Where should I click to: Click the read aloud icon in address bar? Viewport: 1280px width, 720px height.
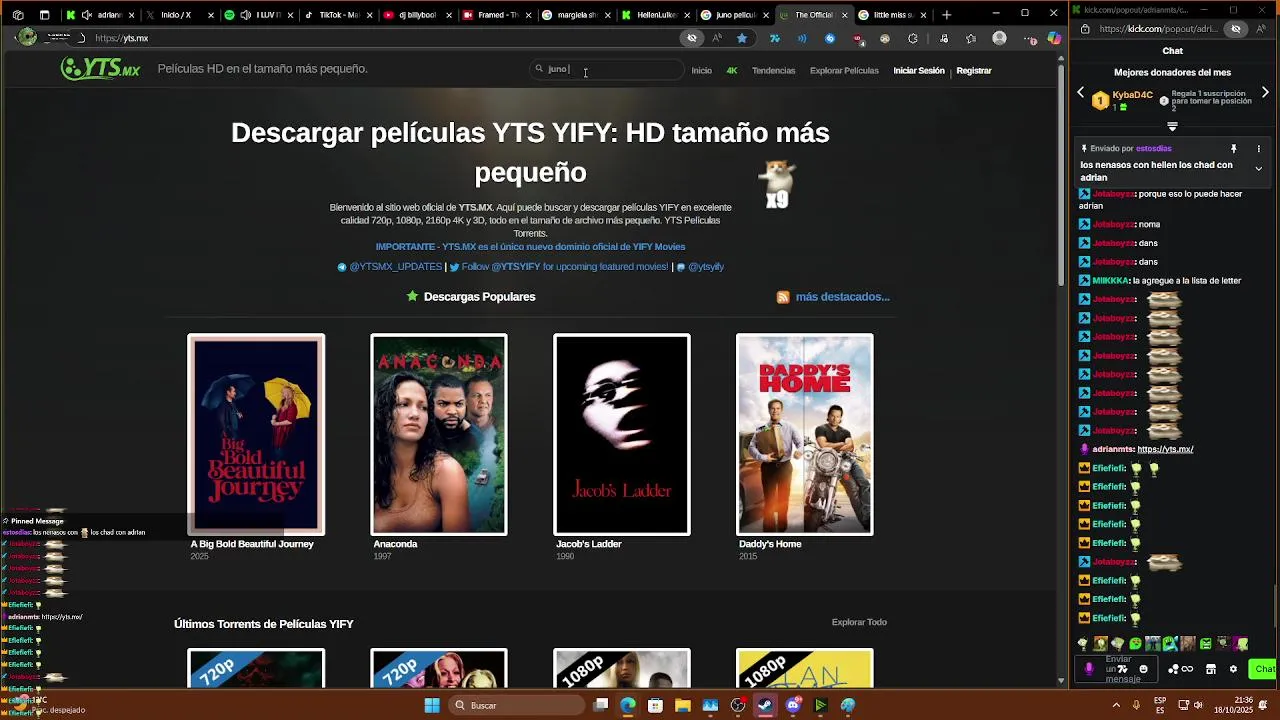(x=717, y=38)
